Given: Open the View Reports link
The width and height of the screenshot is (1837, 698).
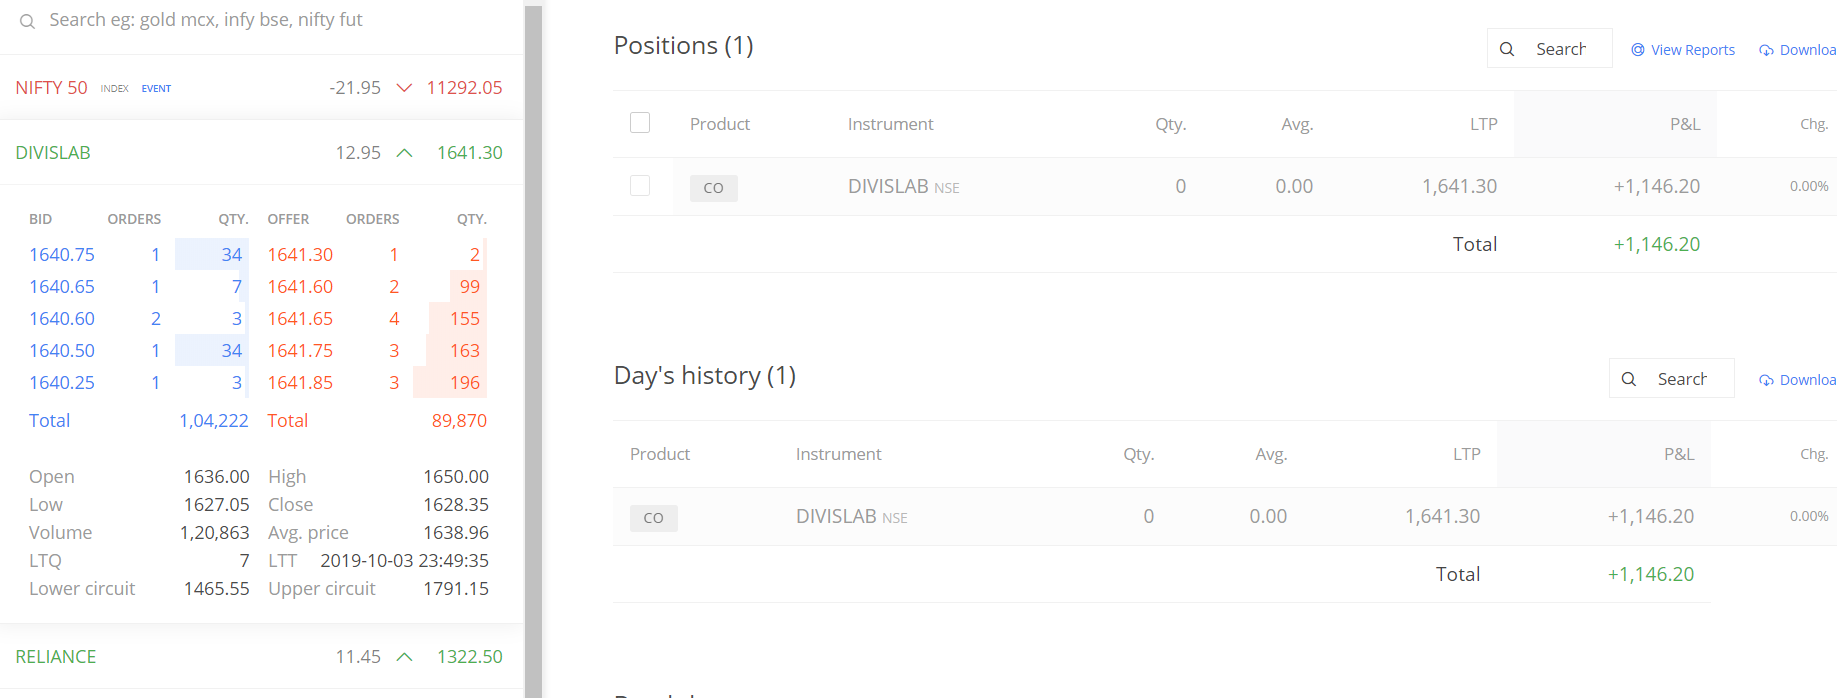Looking at the screenshot, I should click(1692, 50).
